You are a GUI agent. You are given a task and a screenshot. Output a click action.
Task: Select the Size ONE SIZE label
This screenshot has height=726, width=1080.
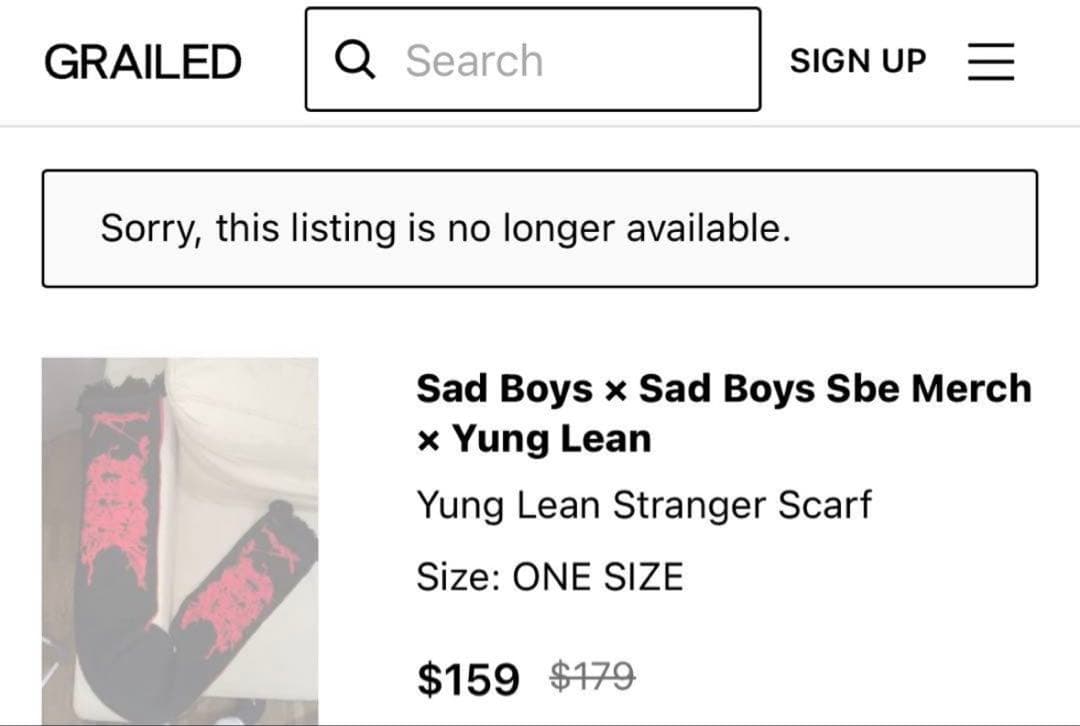click(x=548, y=575)
